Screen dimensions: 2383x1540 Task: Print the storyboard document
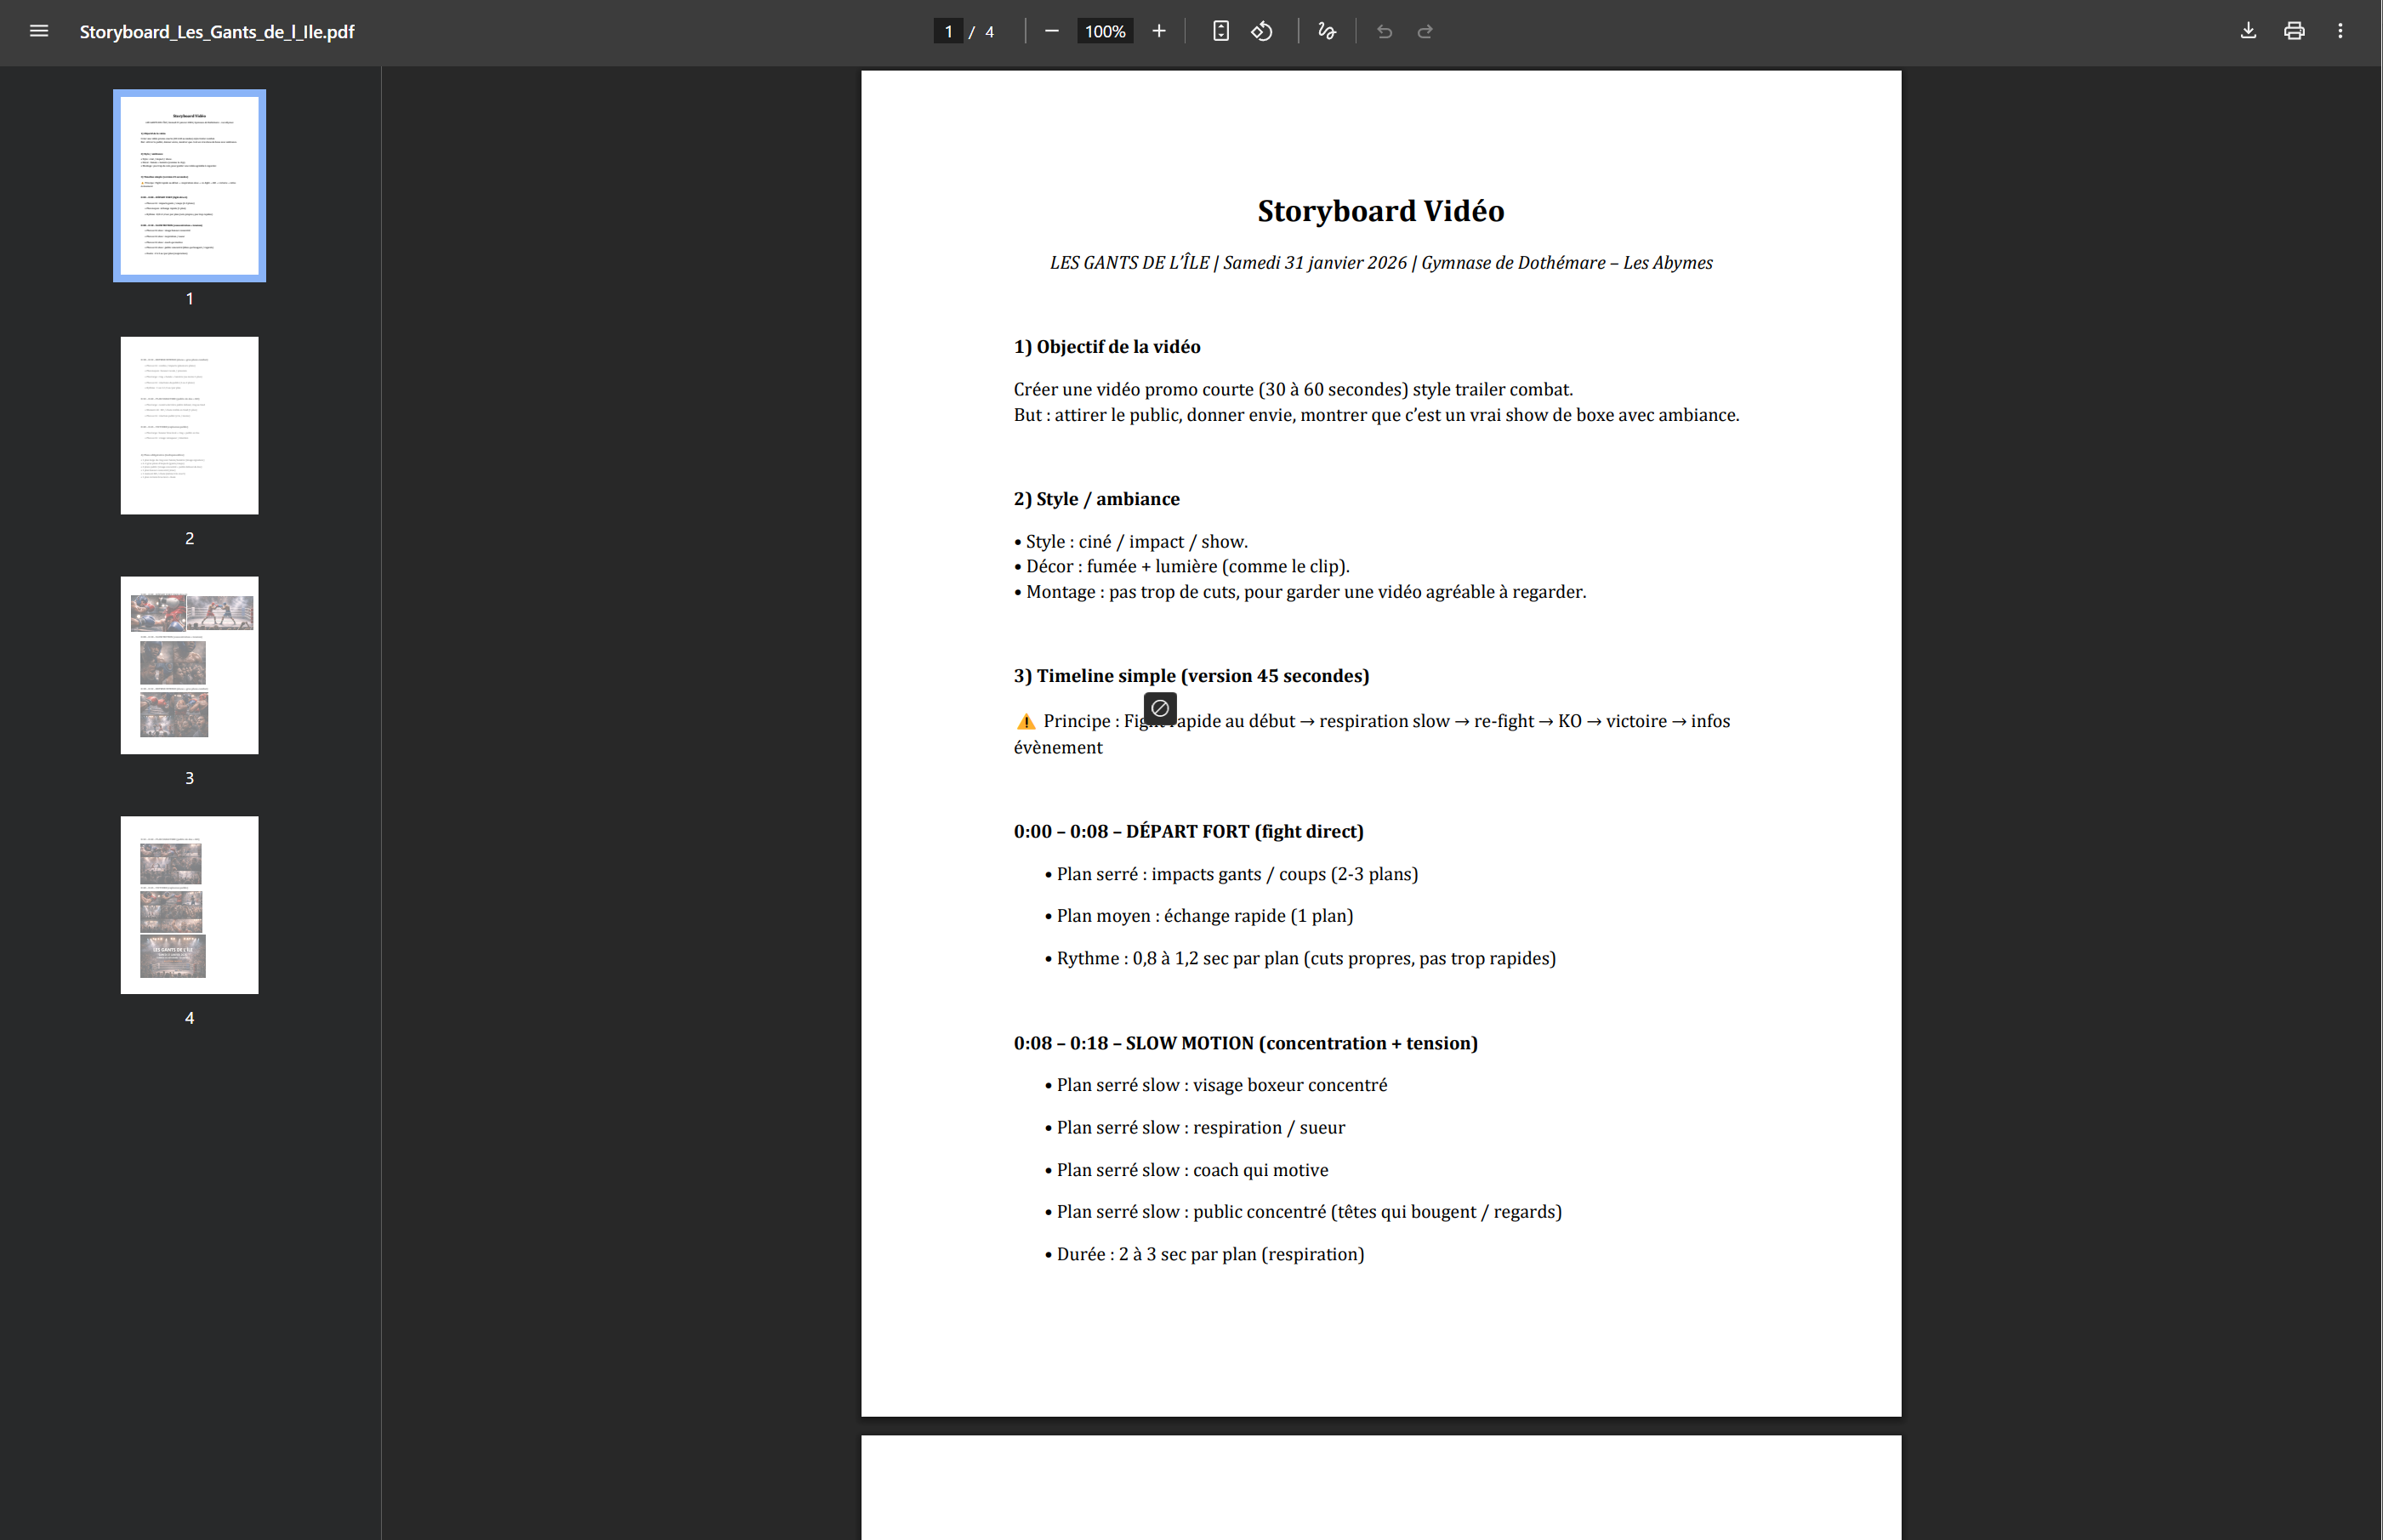pyautogui.click(x=2294, y=31)
